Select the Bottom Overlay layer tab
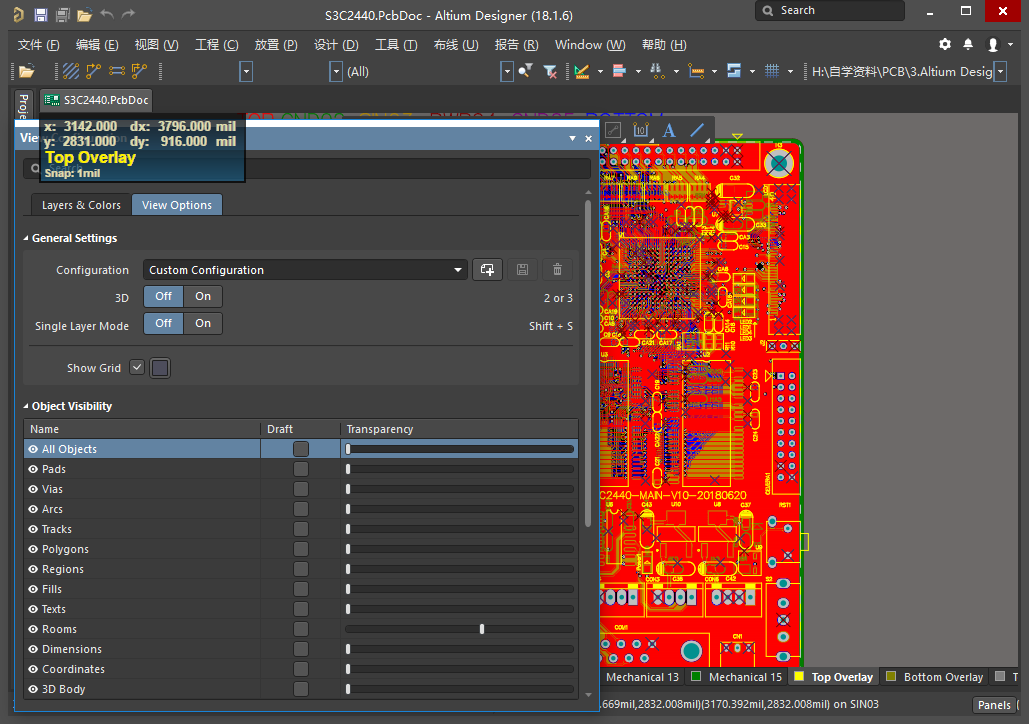The height and width of the screenshot is (724, 1029). 935,677
